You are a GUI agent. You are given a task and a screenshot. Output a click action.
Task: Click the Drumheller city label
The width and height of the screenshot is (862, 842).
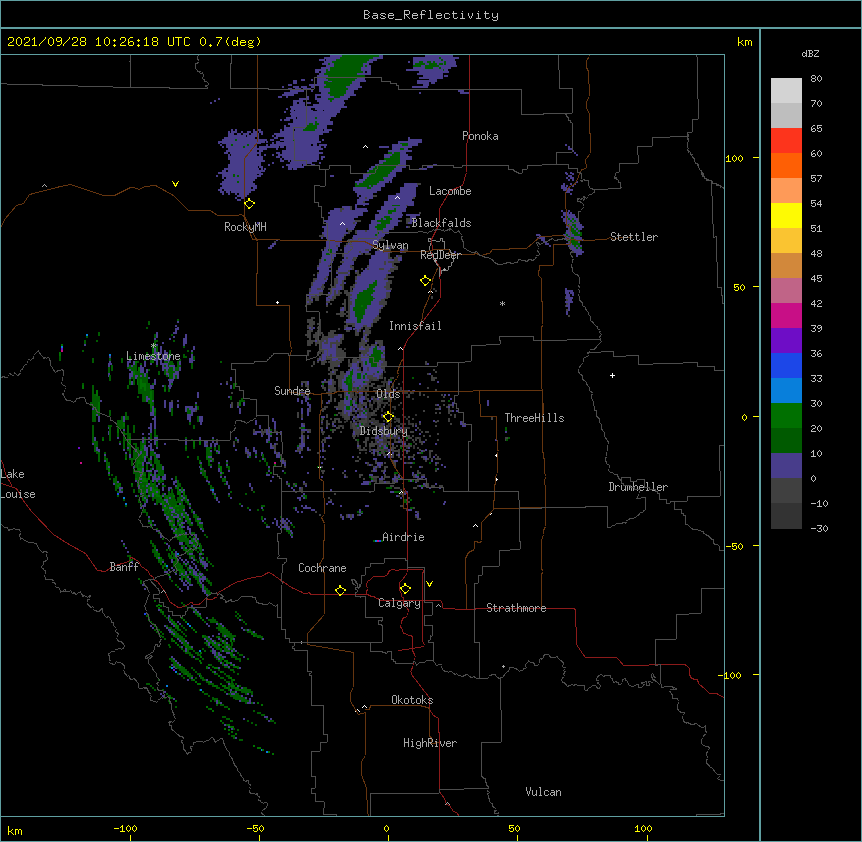pos(638,487)
